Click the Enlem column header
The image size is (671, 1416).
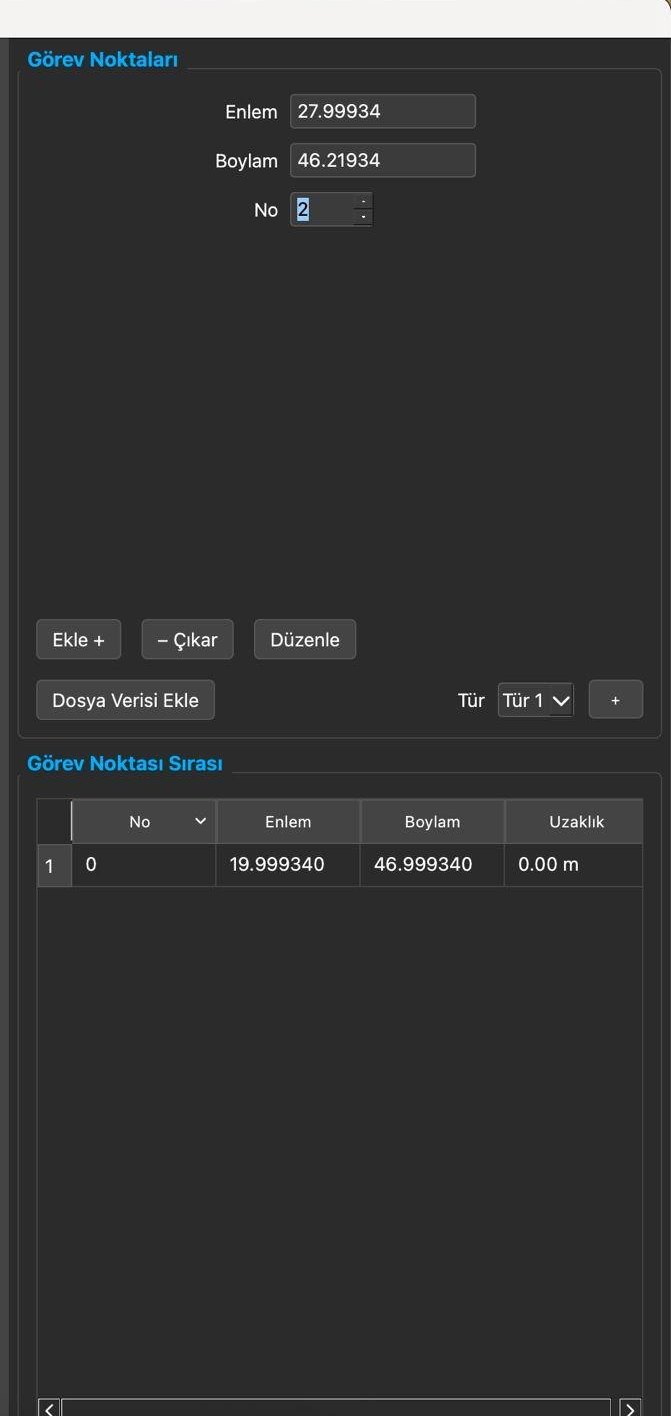click(x=288, y=821)
